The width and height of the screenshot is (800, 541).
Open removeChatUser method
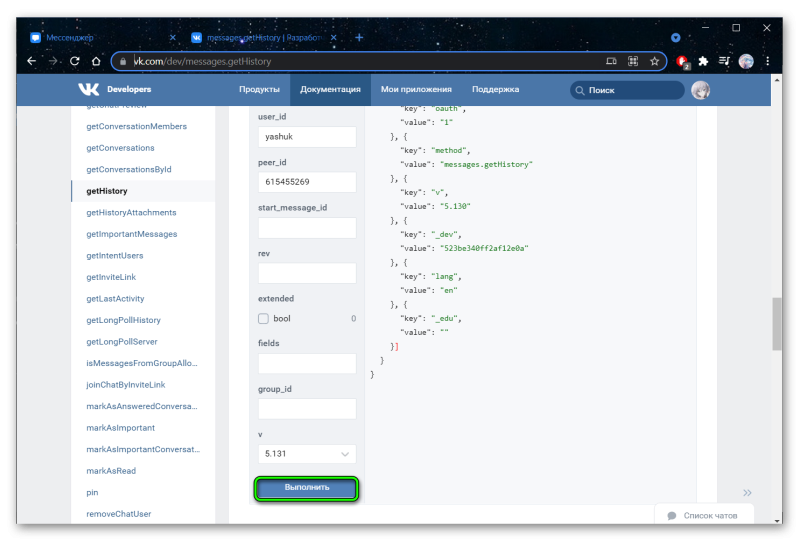pos(118,514)
